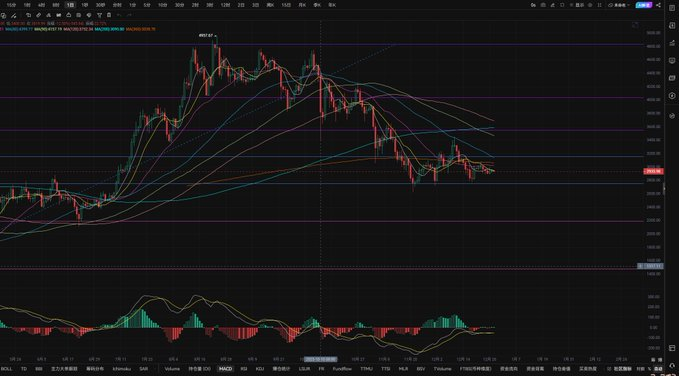Click the redo arrow in drawing toolbar
The height and width of the screenshot is (376, 679).
click(x=129, y=15)
